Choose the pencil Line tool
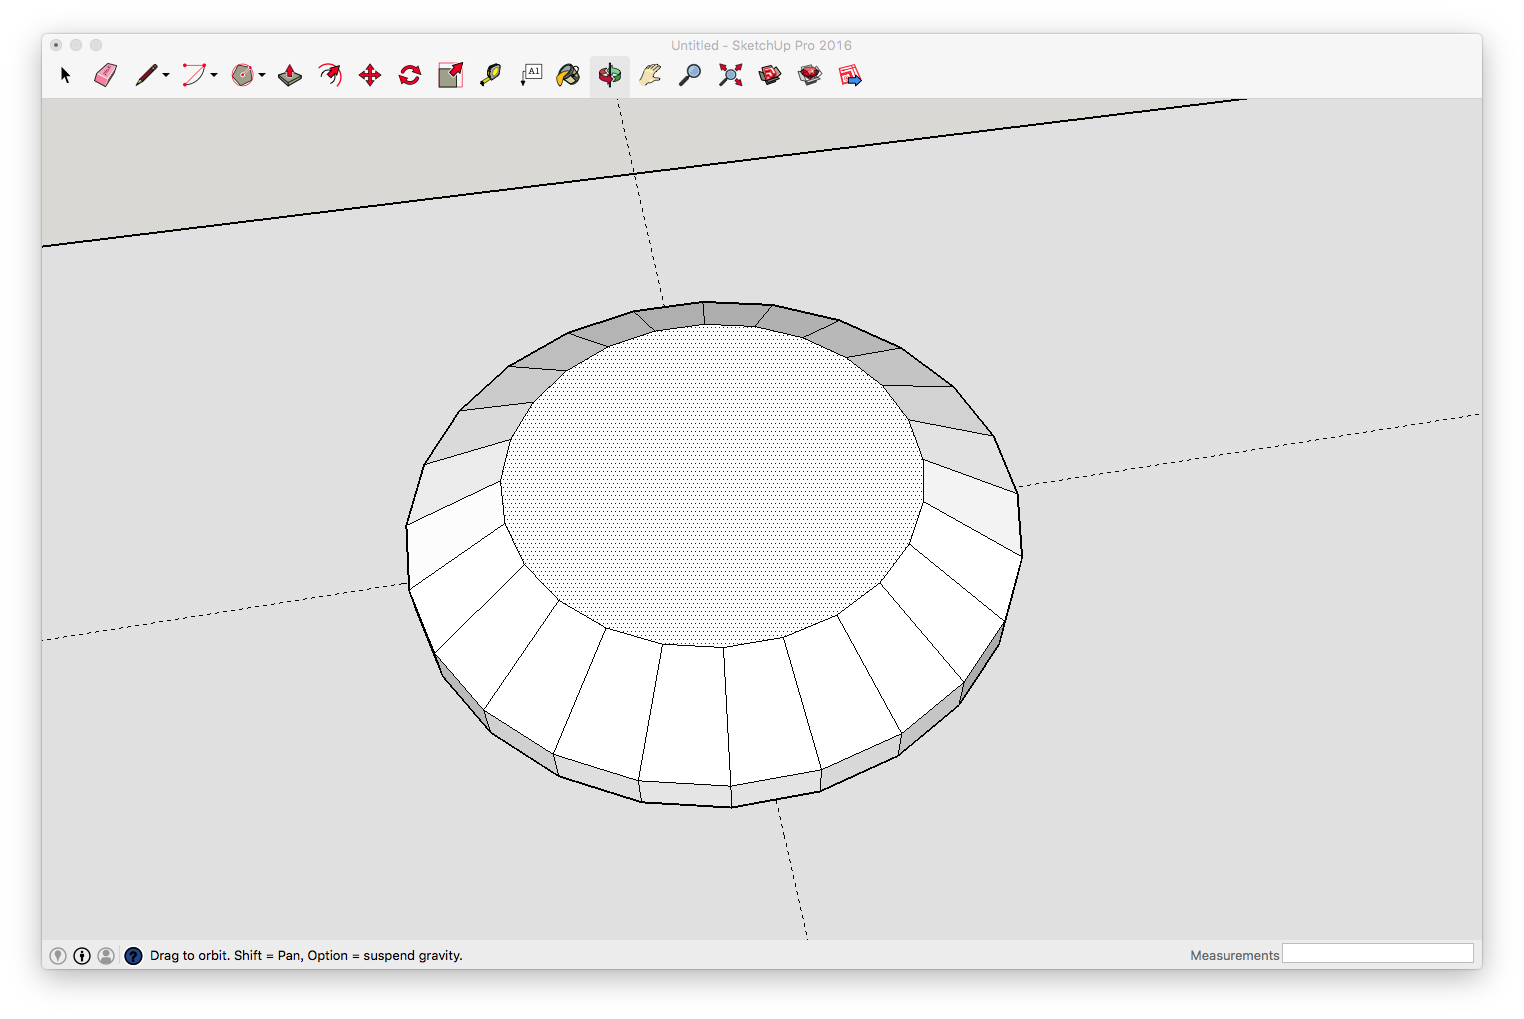 (x=147, y=75)
